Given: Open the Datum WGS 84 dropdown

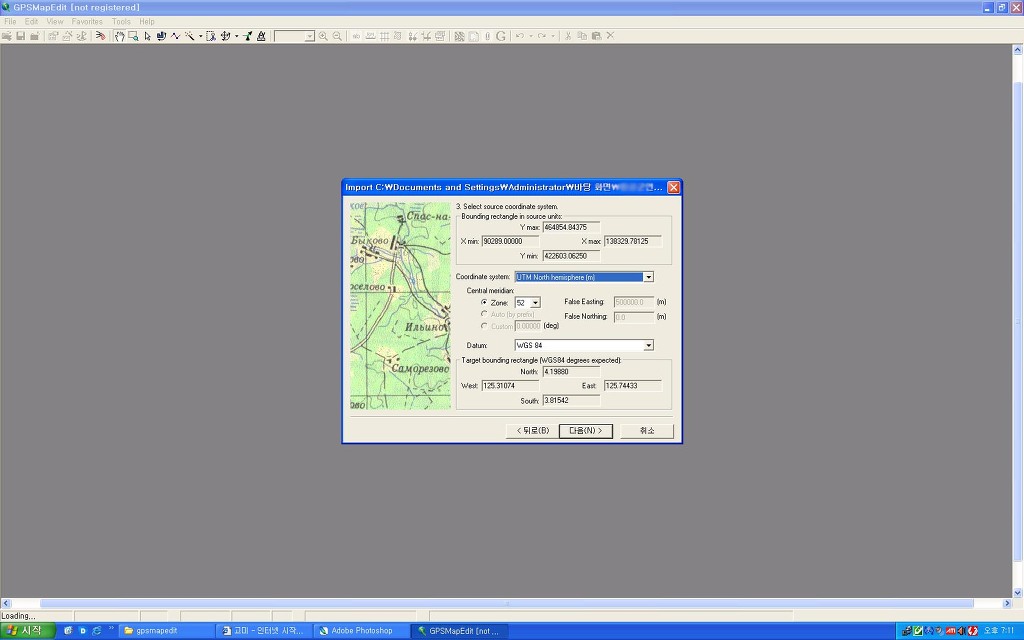Looking at the screenshot, I should click(x=648, y=346).
